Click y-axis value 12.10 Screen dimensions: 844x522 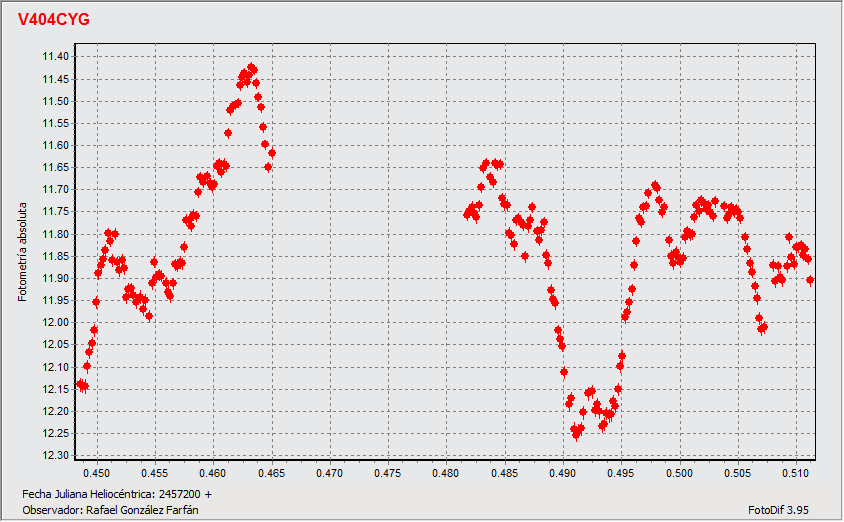coord(55,367)
